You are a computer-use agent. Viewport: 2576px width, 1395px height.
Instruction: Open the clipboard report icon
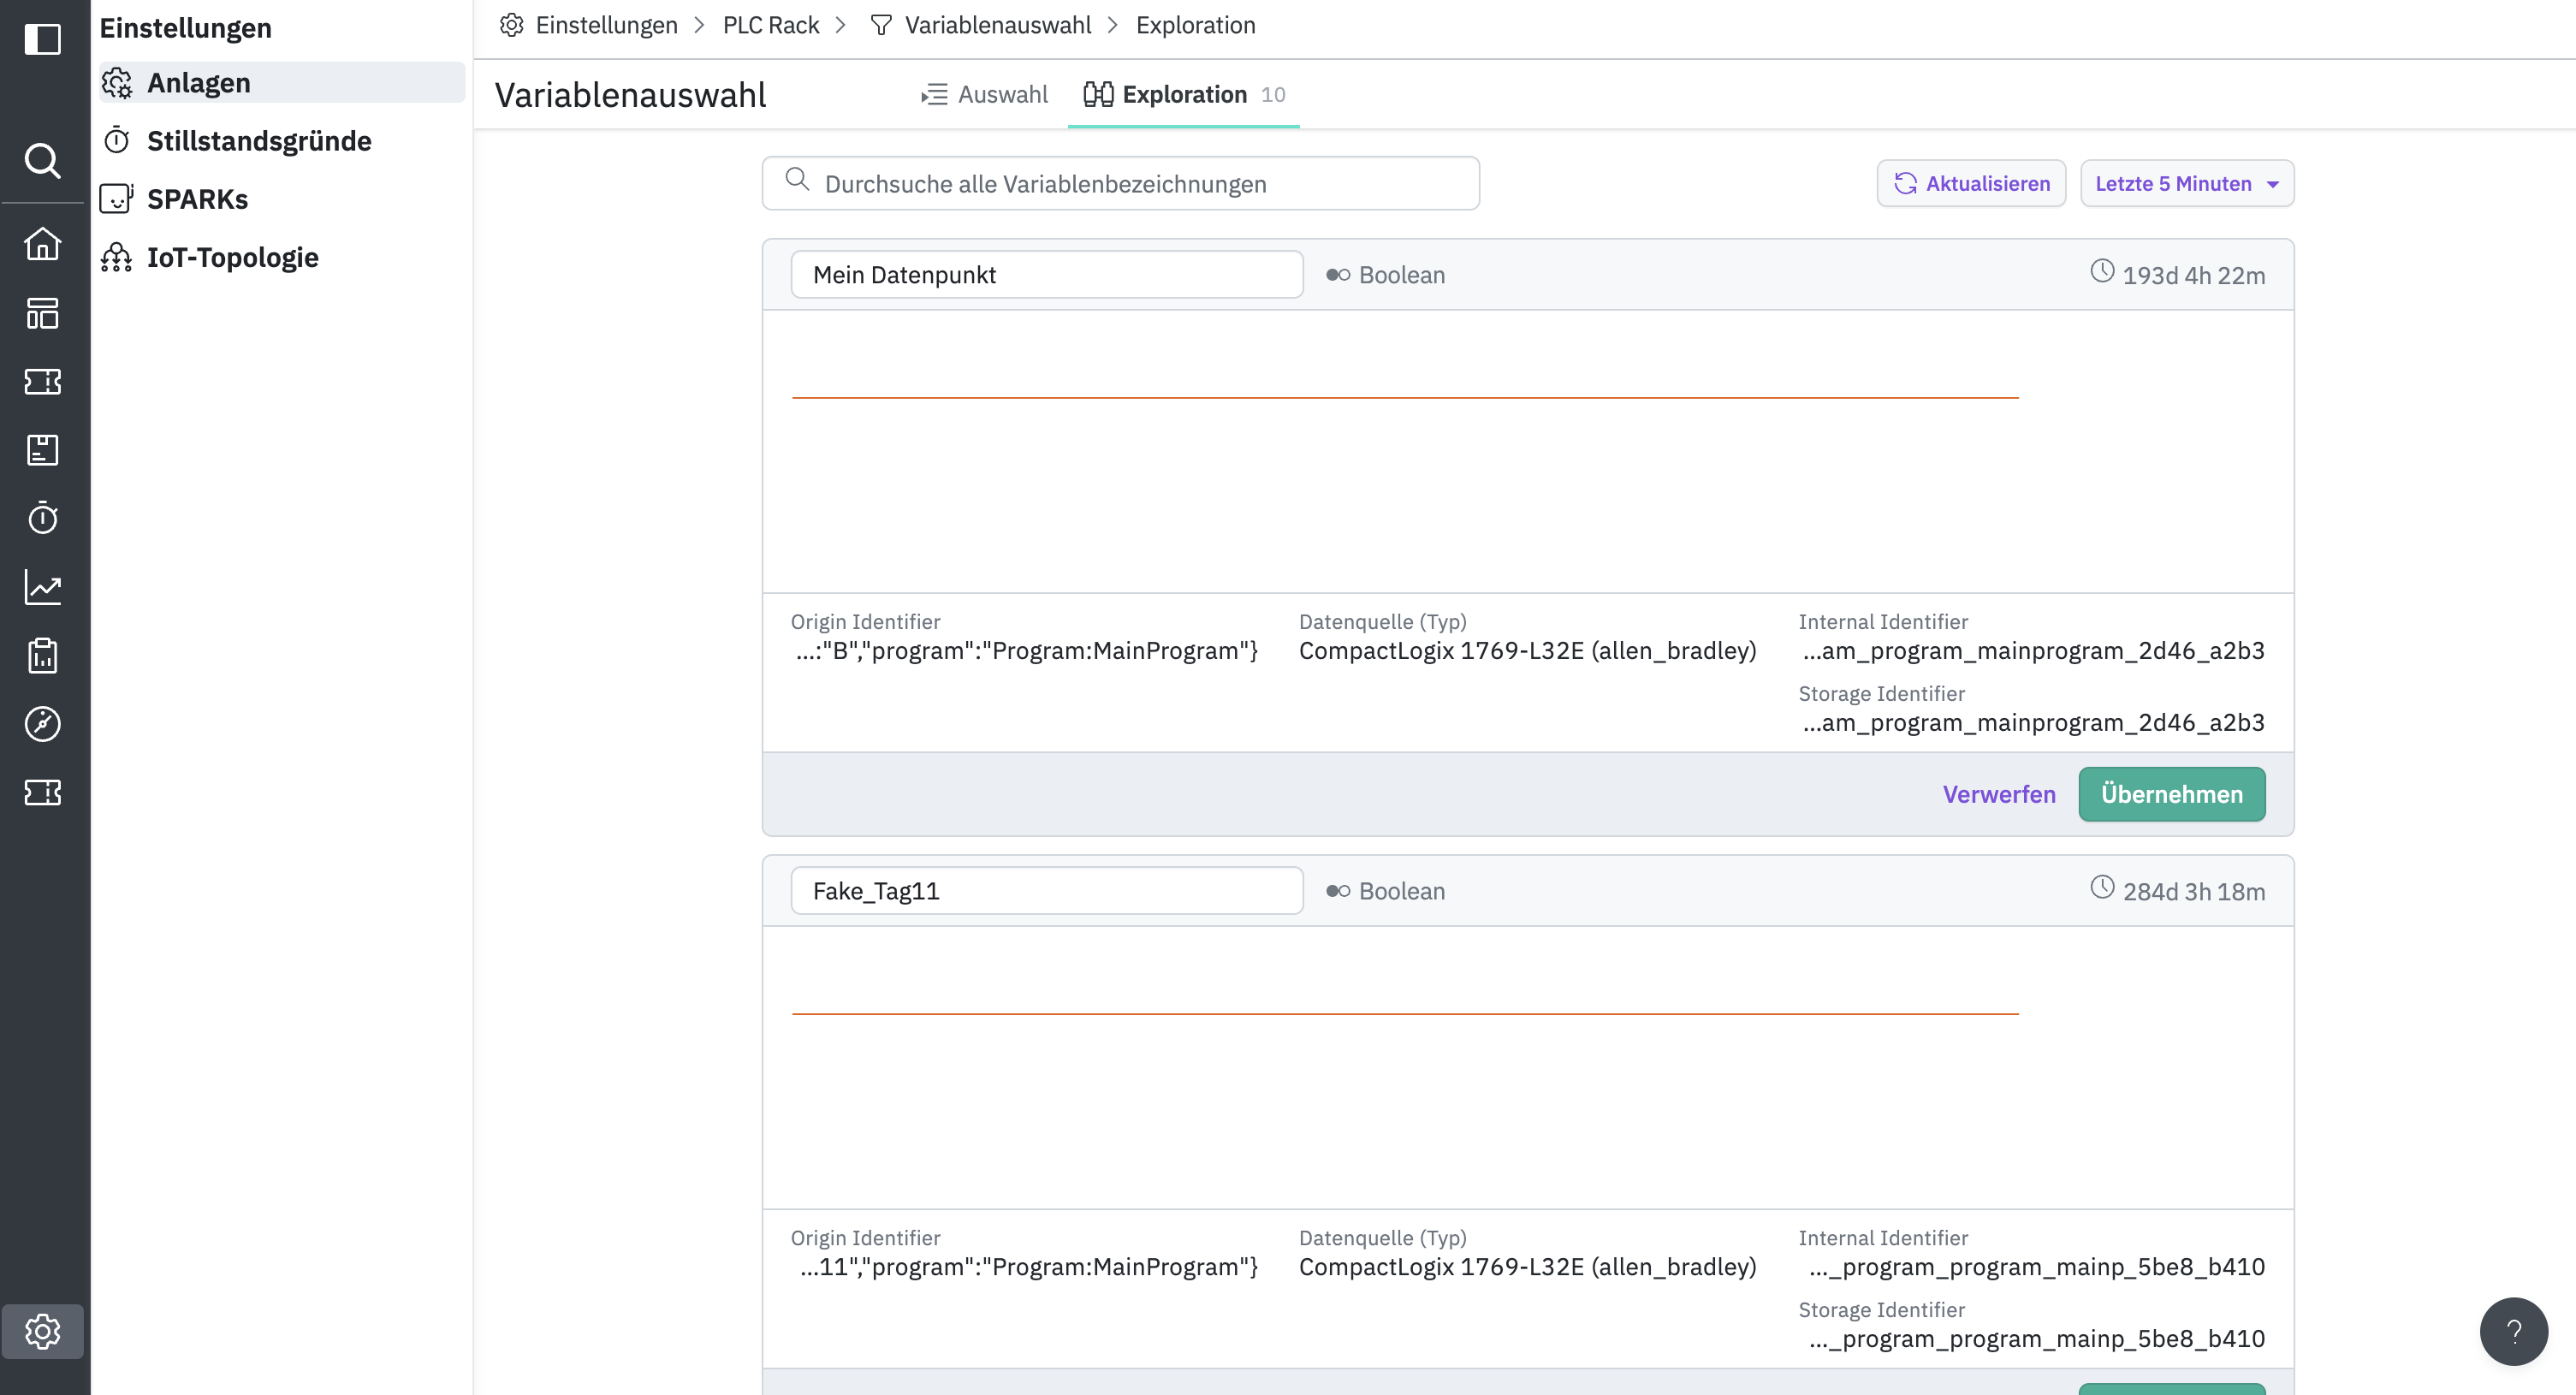click(42, 656)
